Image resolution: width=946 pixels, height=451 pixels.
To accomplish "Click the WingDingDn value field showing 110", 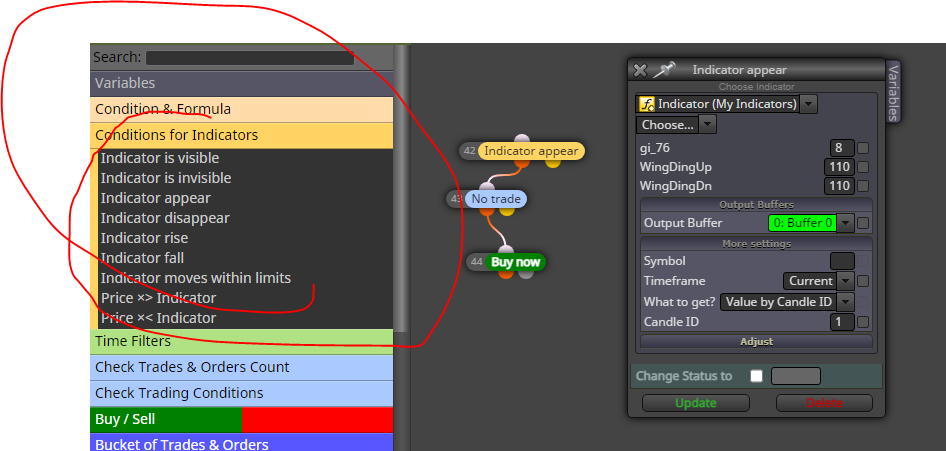I will [839, 186].
